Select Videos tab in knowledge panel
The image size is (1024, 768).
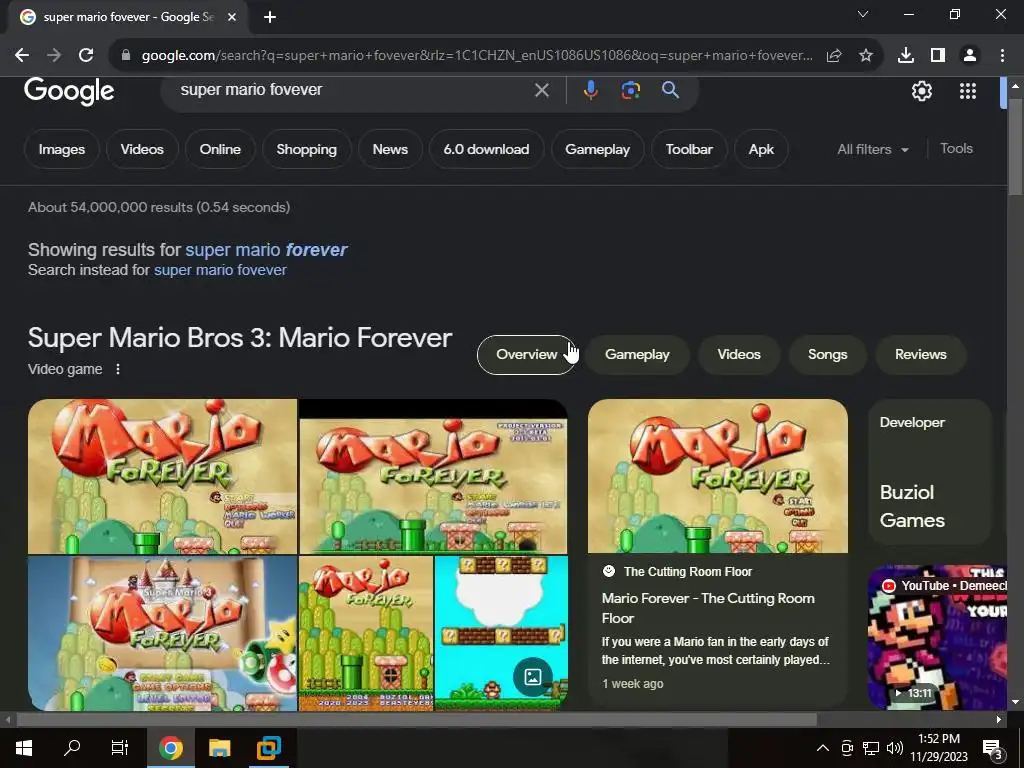click(x=739, y=354)
